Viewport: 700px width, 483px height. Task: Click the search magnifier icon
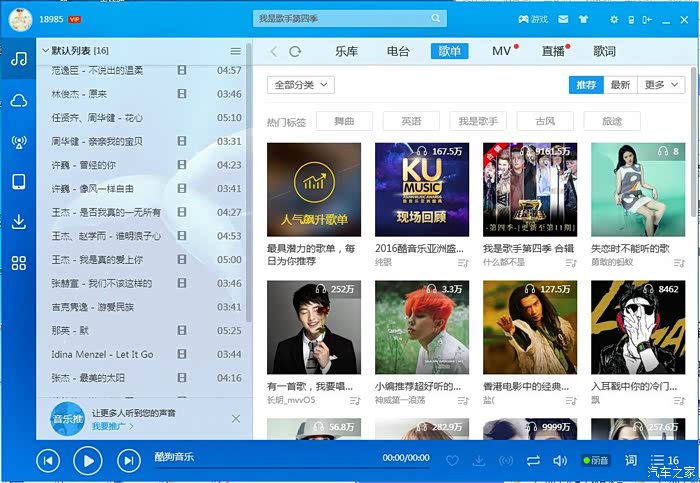point(436,18)
